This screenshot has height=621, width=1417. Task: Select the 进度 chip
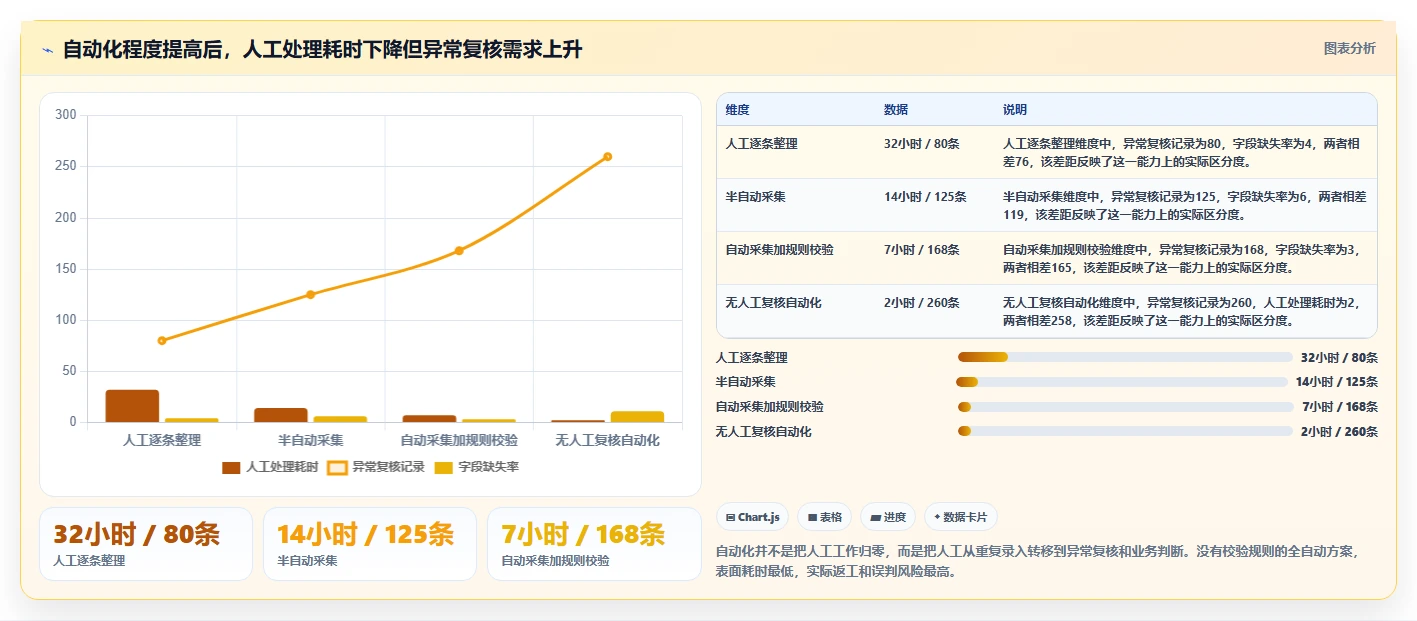(x=888, y=517)
